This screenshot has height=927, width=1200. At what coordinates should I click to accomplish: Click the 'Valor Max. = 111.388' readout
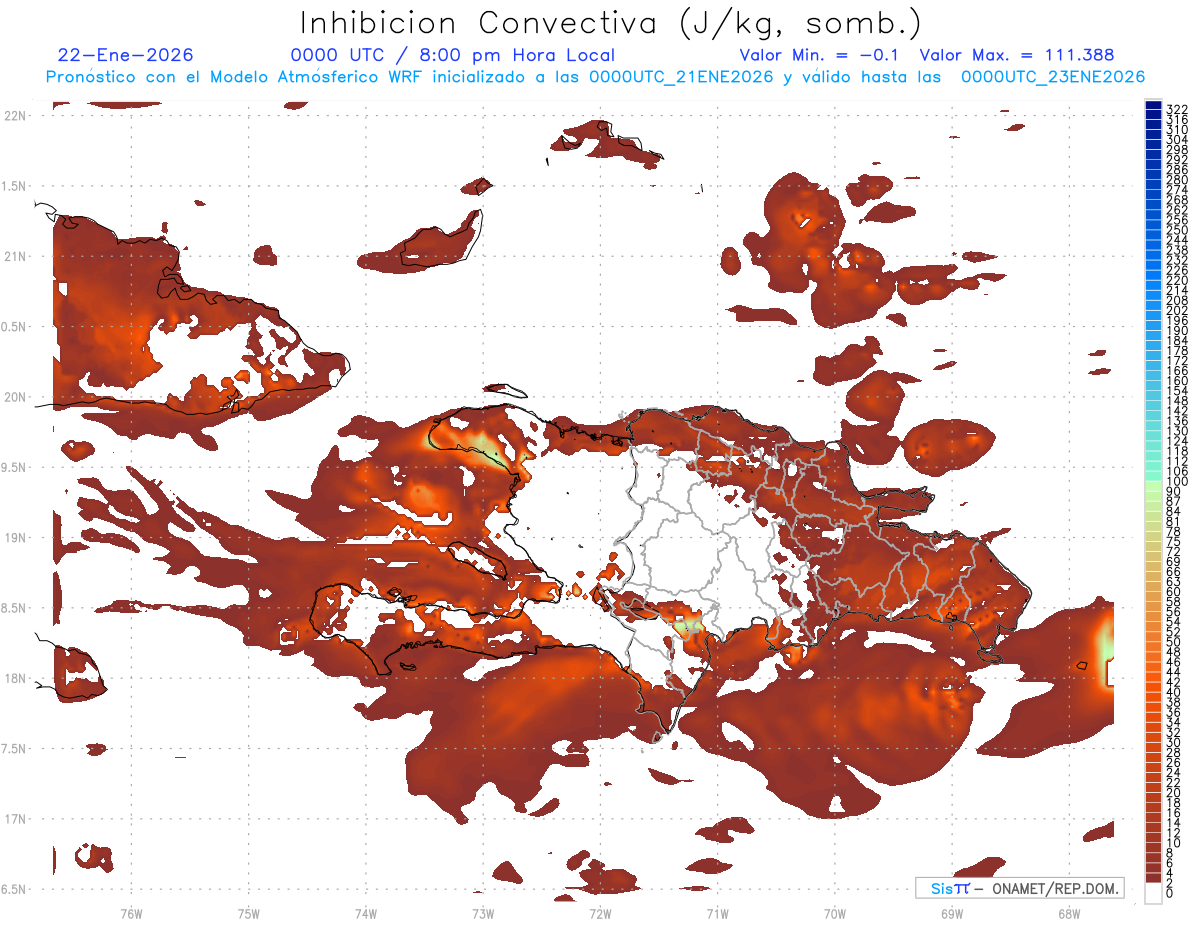pos(1017,55)
